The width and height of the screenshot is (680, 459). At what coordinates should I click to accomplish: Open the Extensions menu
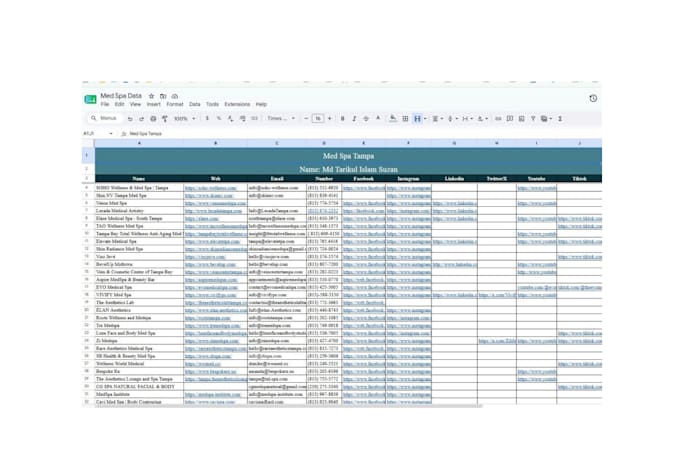[237, 105]
